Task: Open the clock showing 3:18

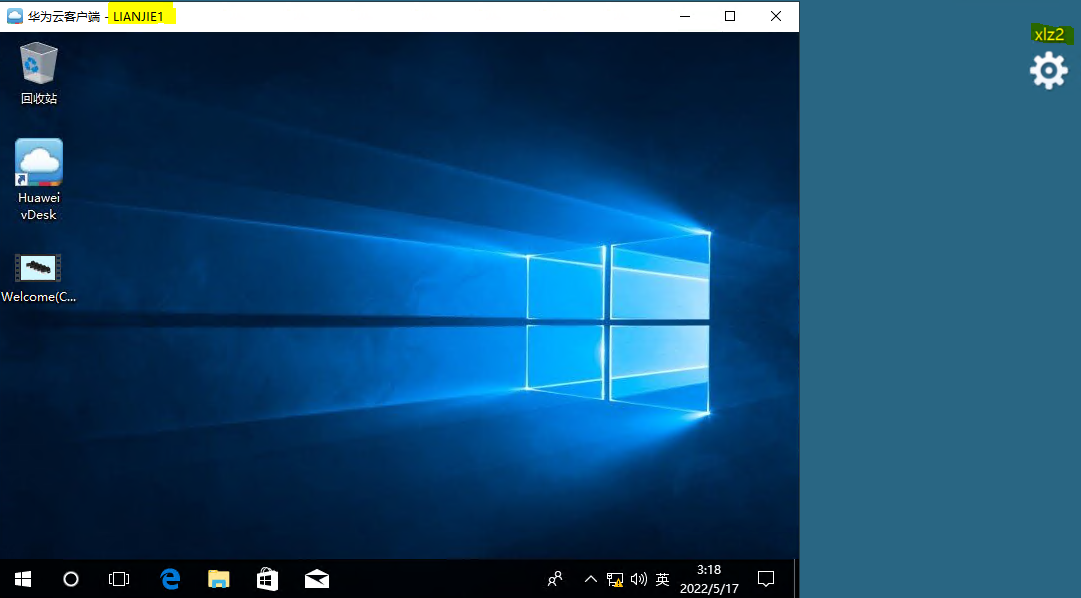Action: coord(709,579)
